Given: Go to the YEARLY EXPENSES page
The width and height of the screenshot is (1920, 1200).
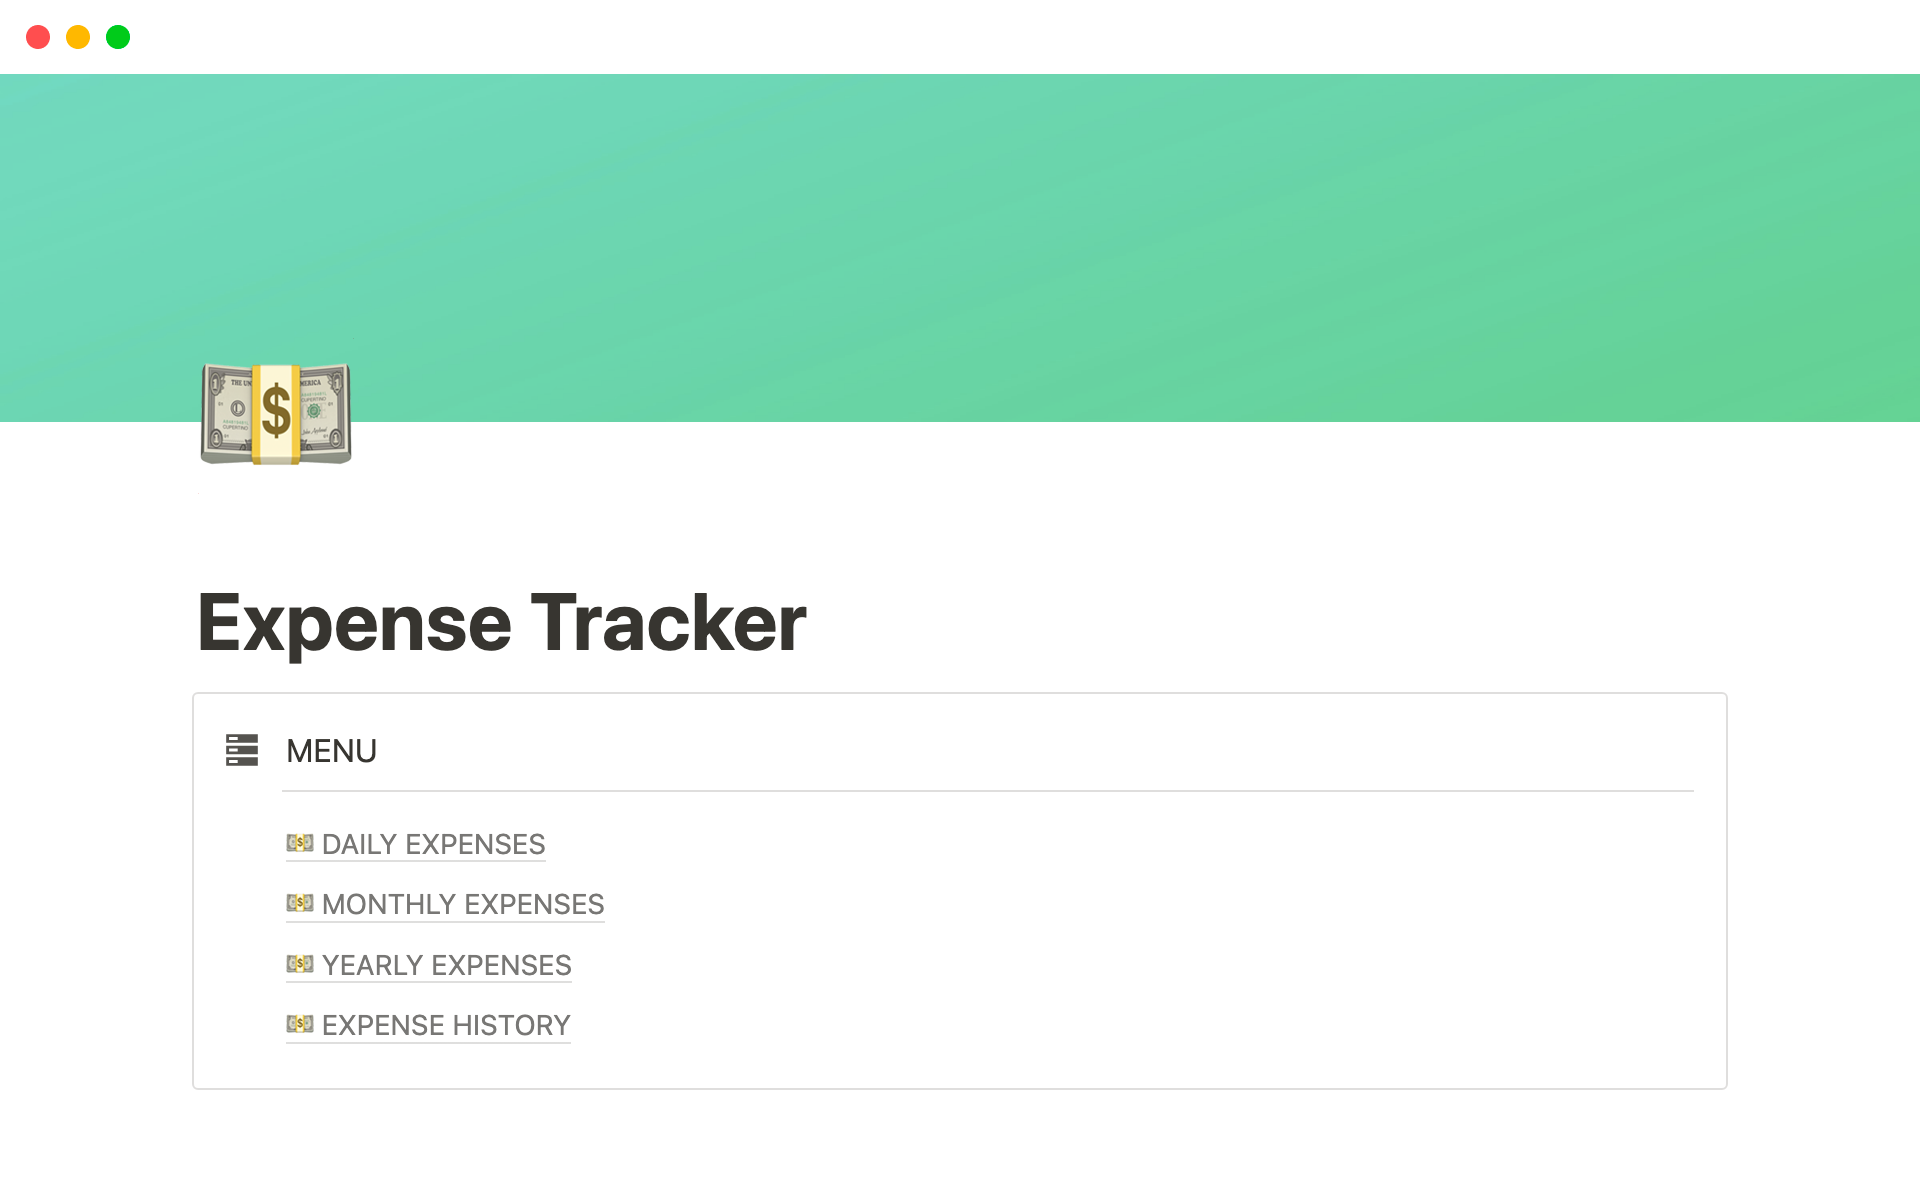Looking at the screenshot, I should coord(446,966).
